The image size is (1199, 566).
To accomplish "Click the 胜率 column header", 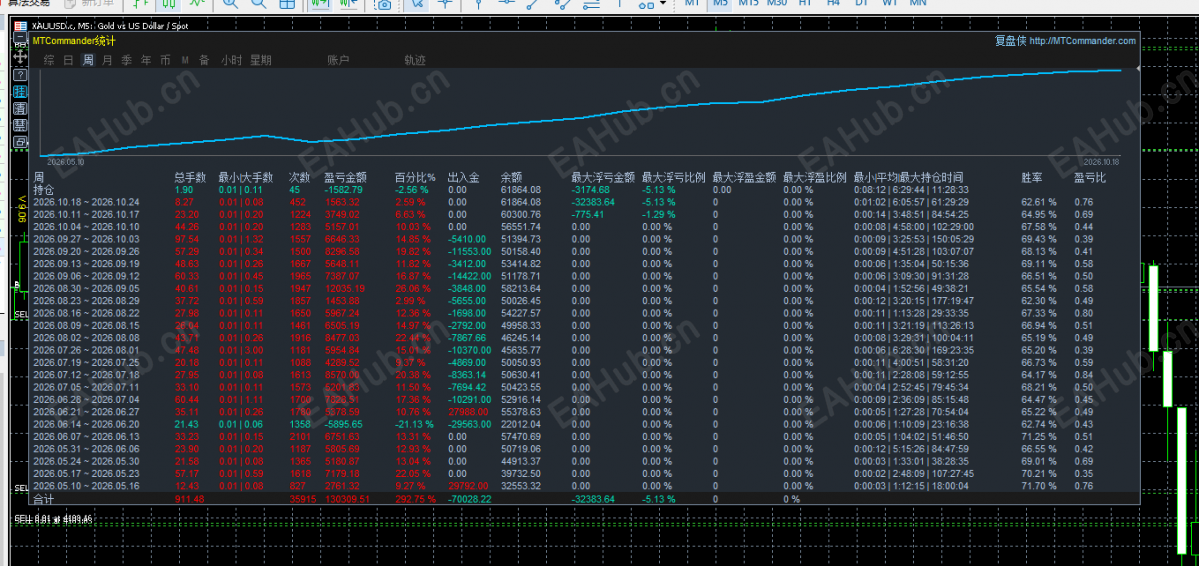I will (1032, 177).
